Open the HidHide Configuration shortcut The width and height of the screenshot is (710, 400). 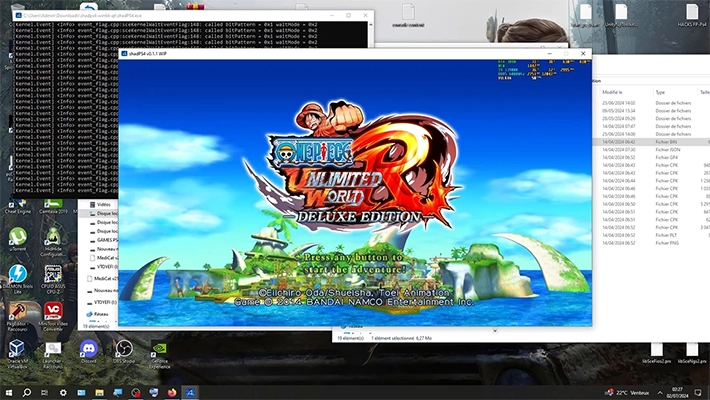53,241
